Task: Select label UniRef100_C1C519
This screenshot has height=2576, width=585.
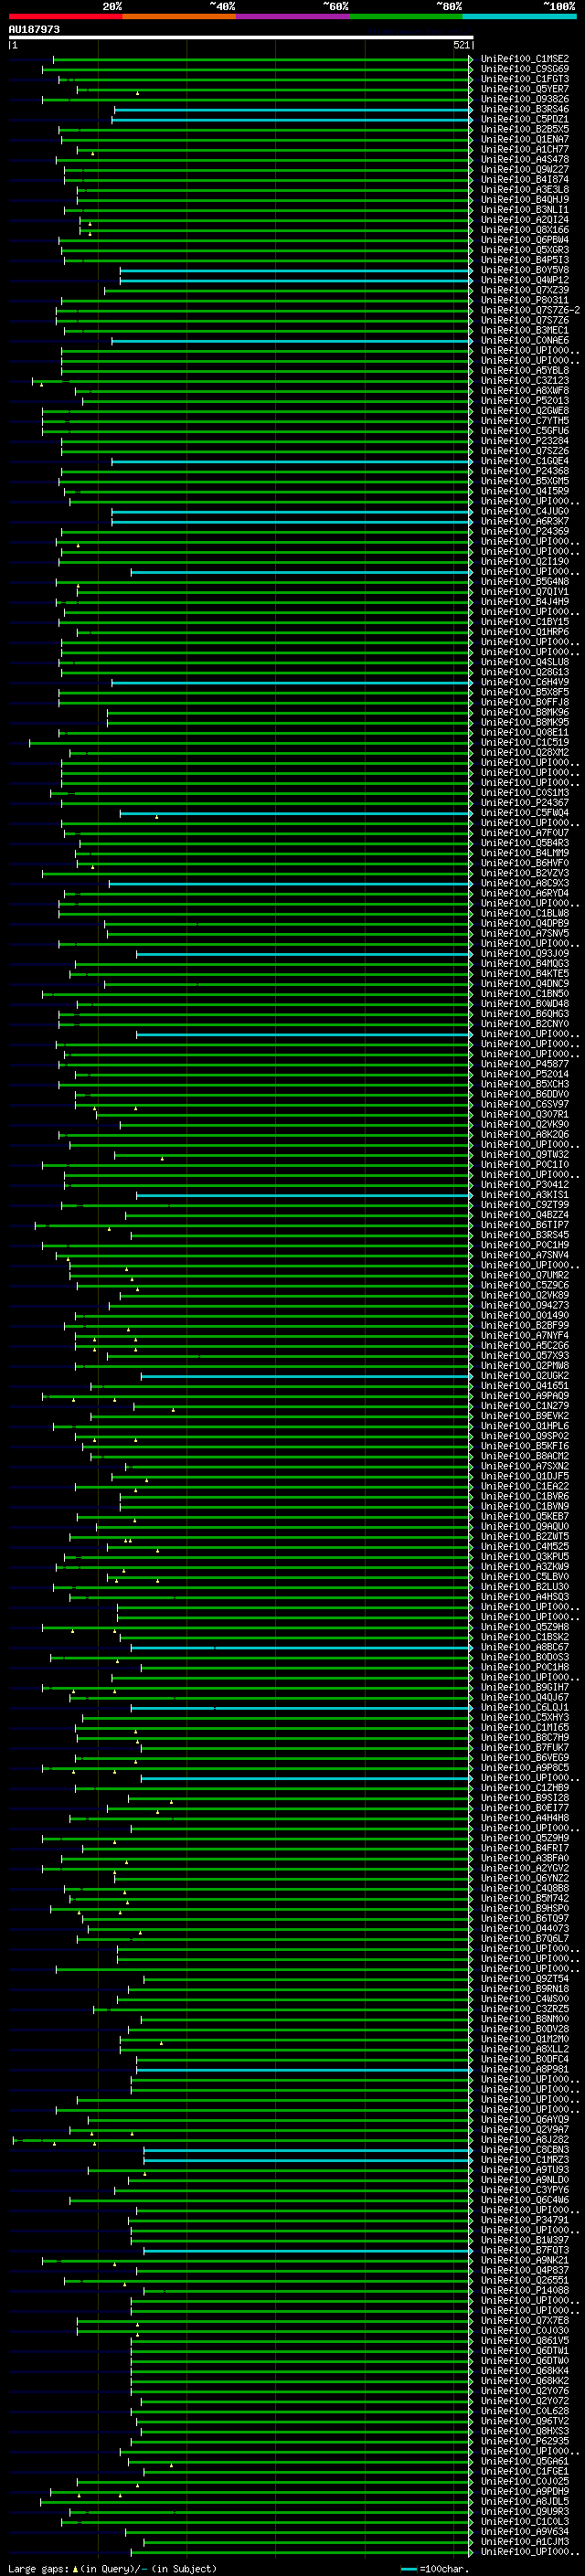Action: pyautogui.click(x=525, y=742)
